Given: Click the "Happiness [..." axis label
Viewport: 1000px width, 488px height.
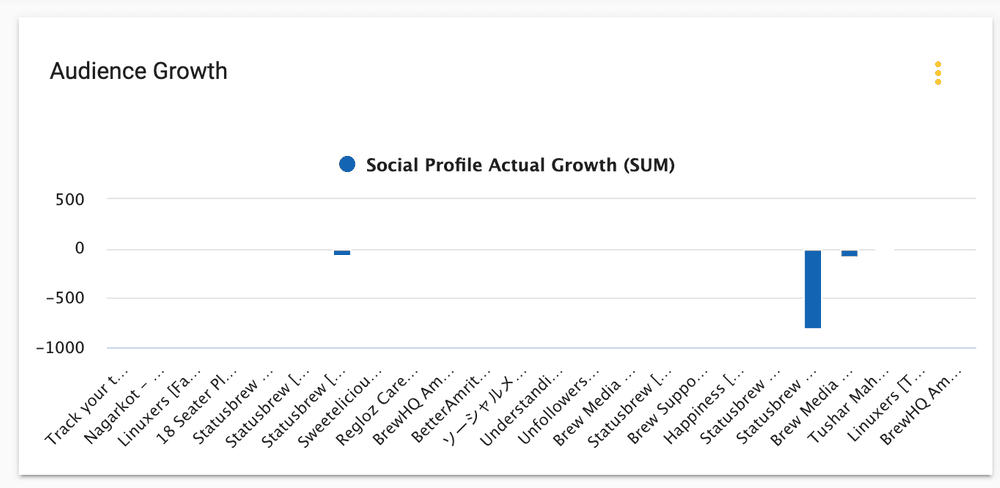Looking at the screenshot, I should pyautogui.click(x=703, y=408).
